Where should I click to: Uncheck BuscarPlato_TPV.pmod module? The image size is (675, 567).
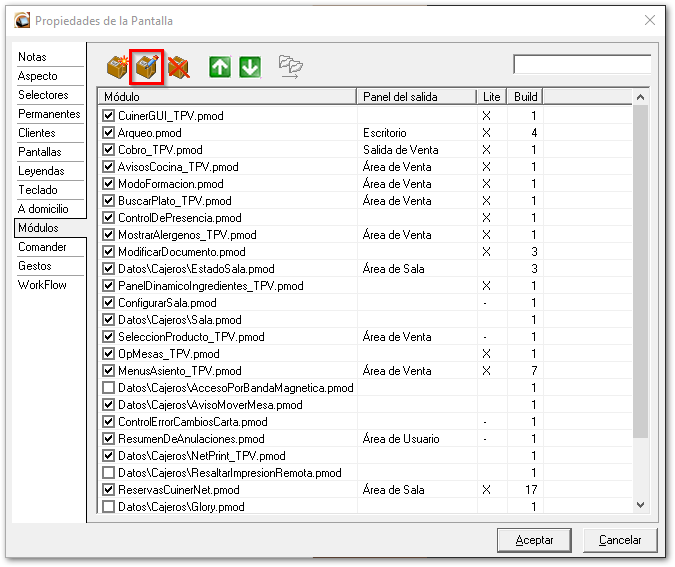click(108, 201)
